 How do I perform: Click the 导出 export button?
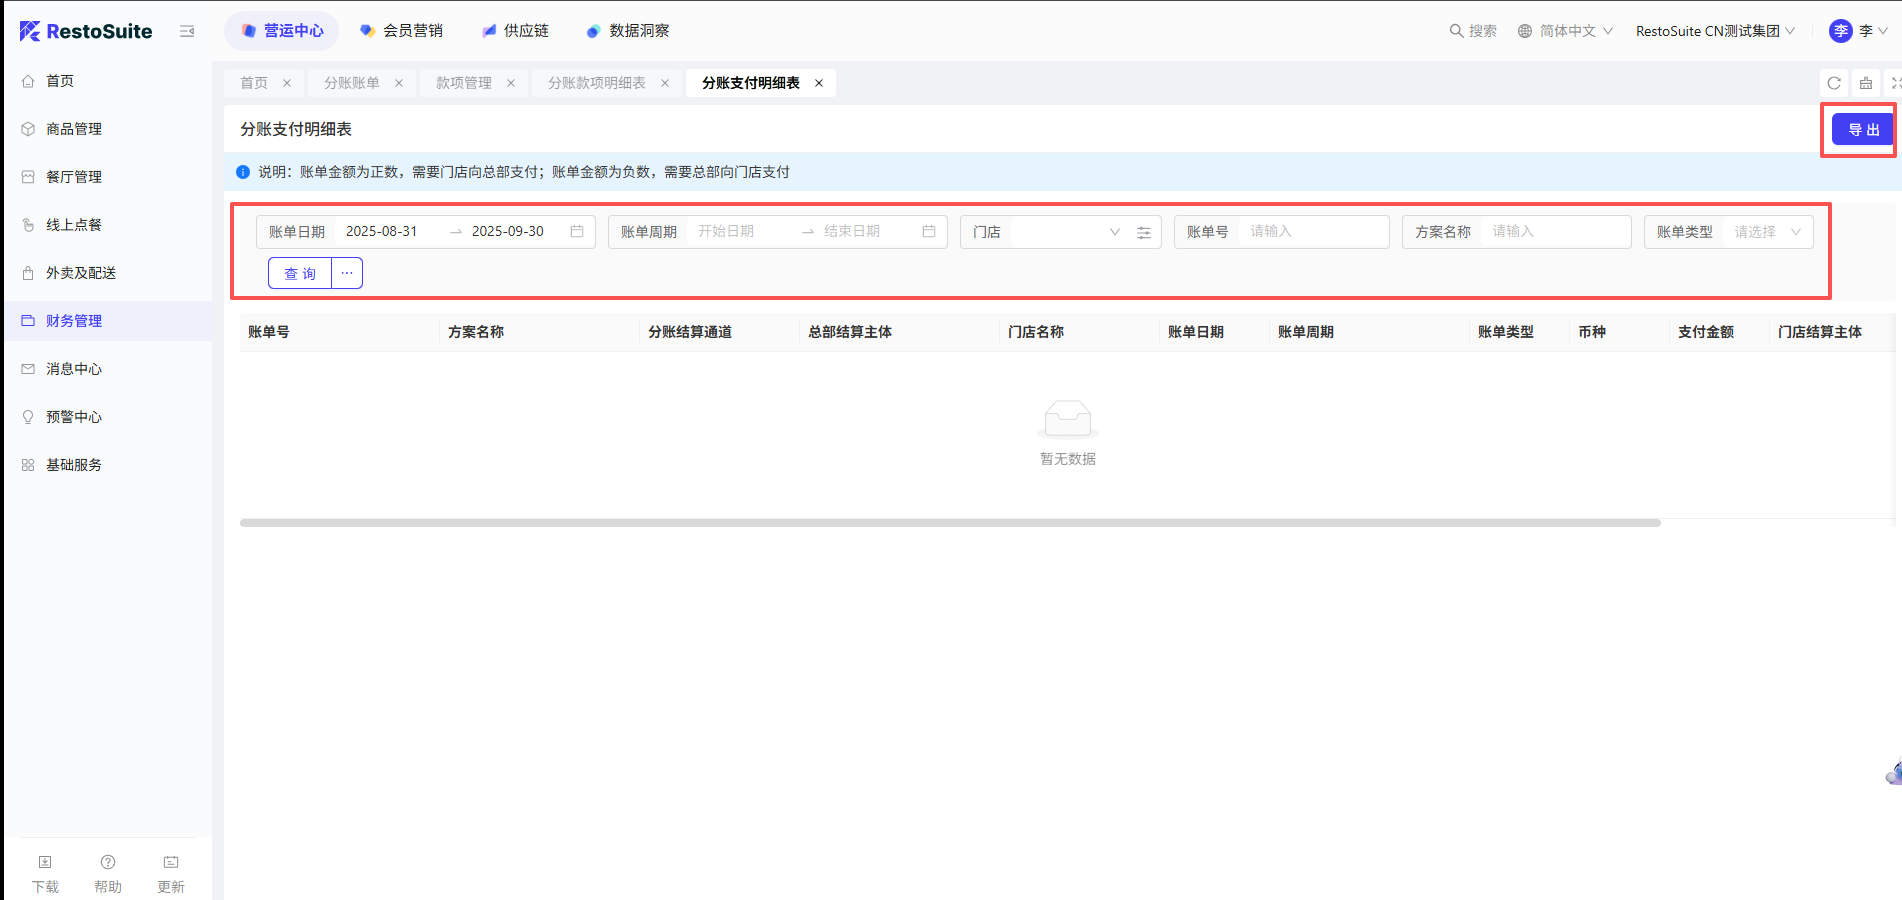point(1863,130)
